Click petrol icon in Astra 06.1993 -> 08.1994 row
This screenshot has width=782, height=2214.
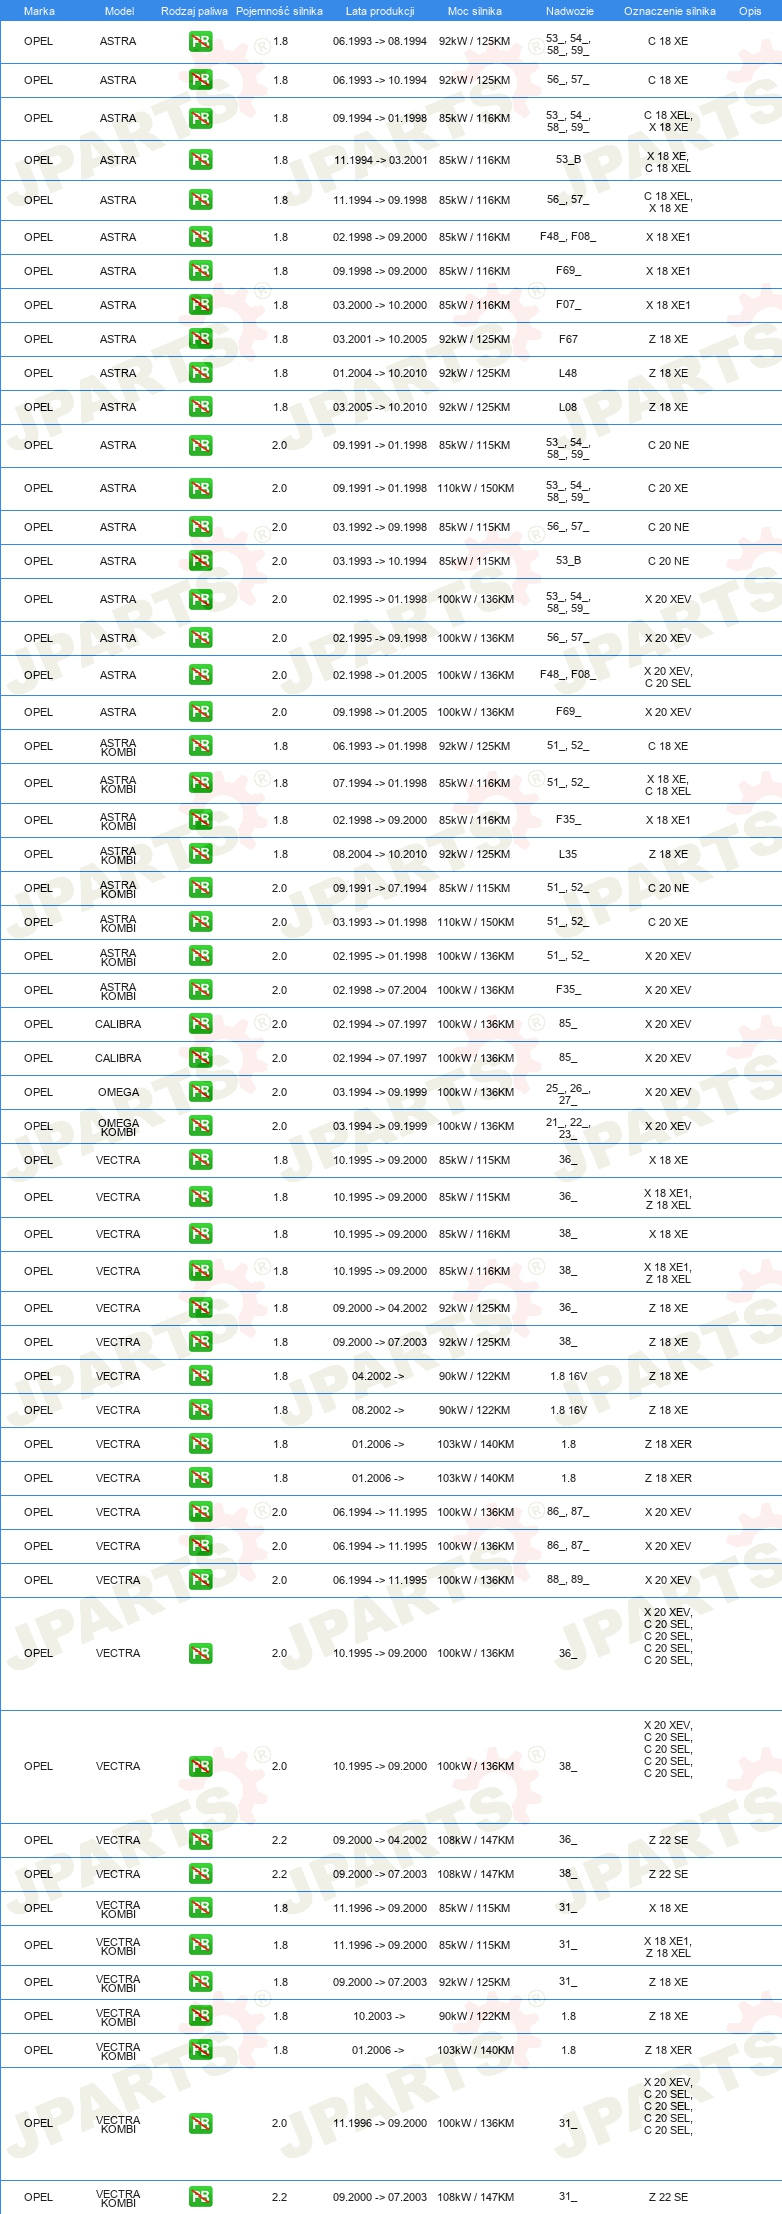tap(200, 42)
